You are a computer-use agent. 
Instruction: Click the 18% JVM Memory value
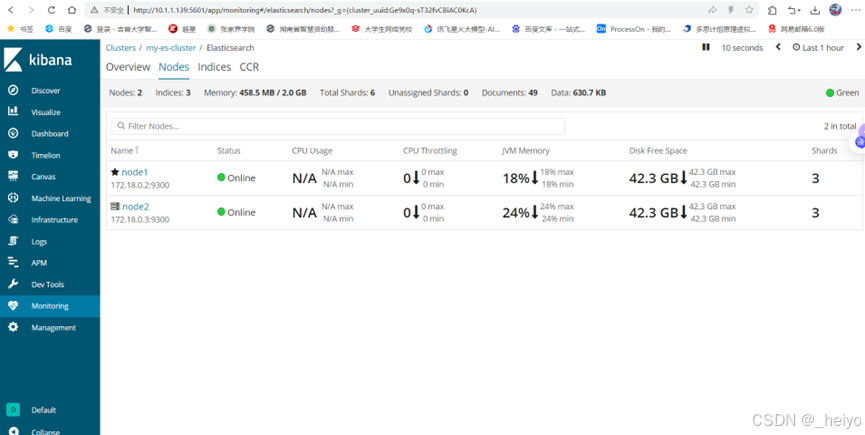[x=516, y=178]
